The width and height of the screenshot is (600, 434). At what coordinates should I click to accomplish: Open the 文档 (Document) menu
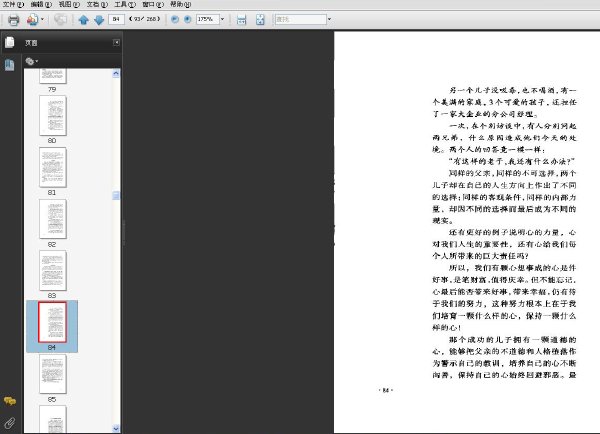(97, 4)
